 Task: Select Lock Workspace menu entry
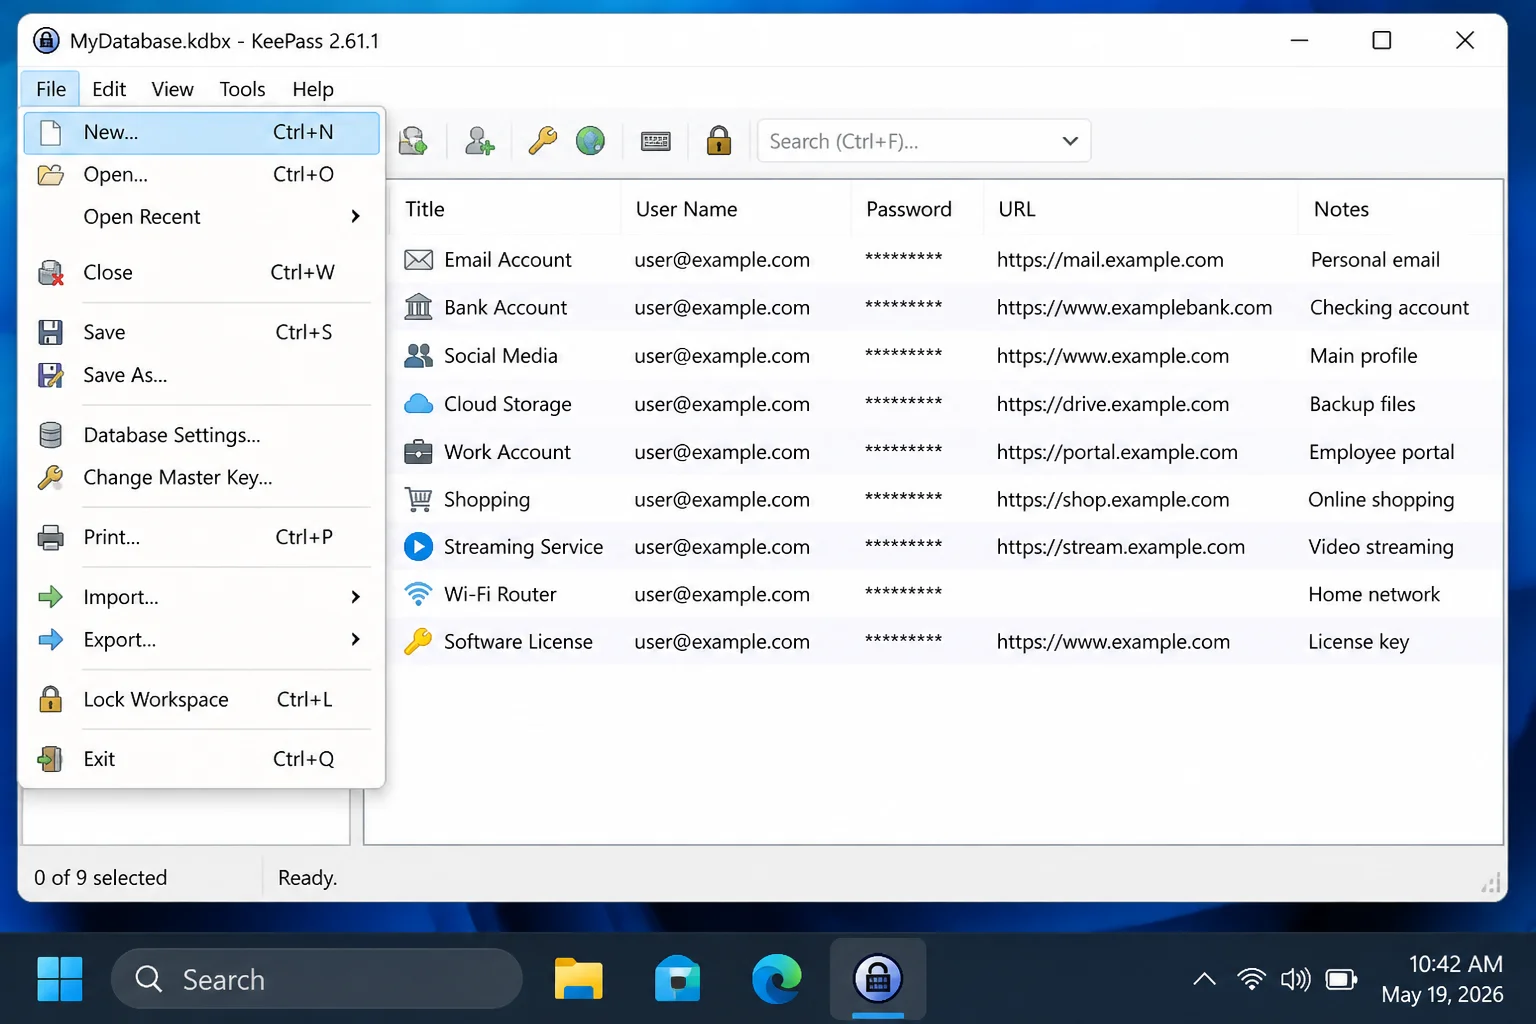click(201, 699)
